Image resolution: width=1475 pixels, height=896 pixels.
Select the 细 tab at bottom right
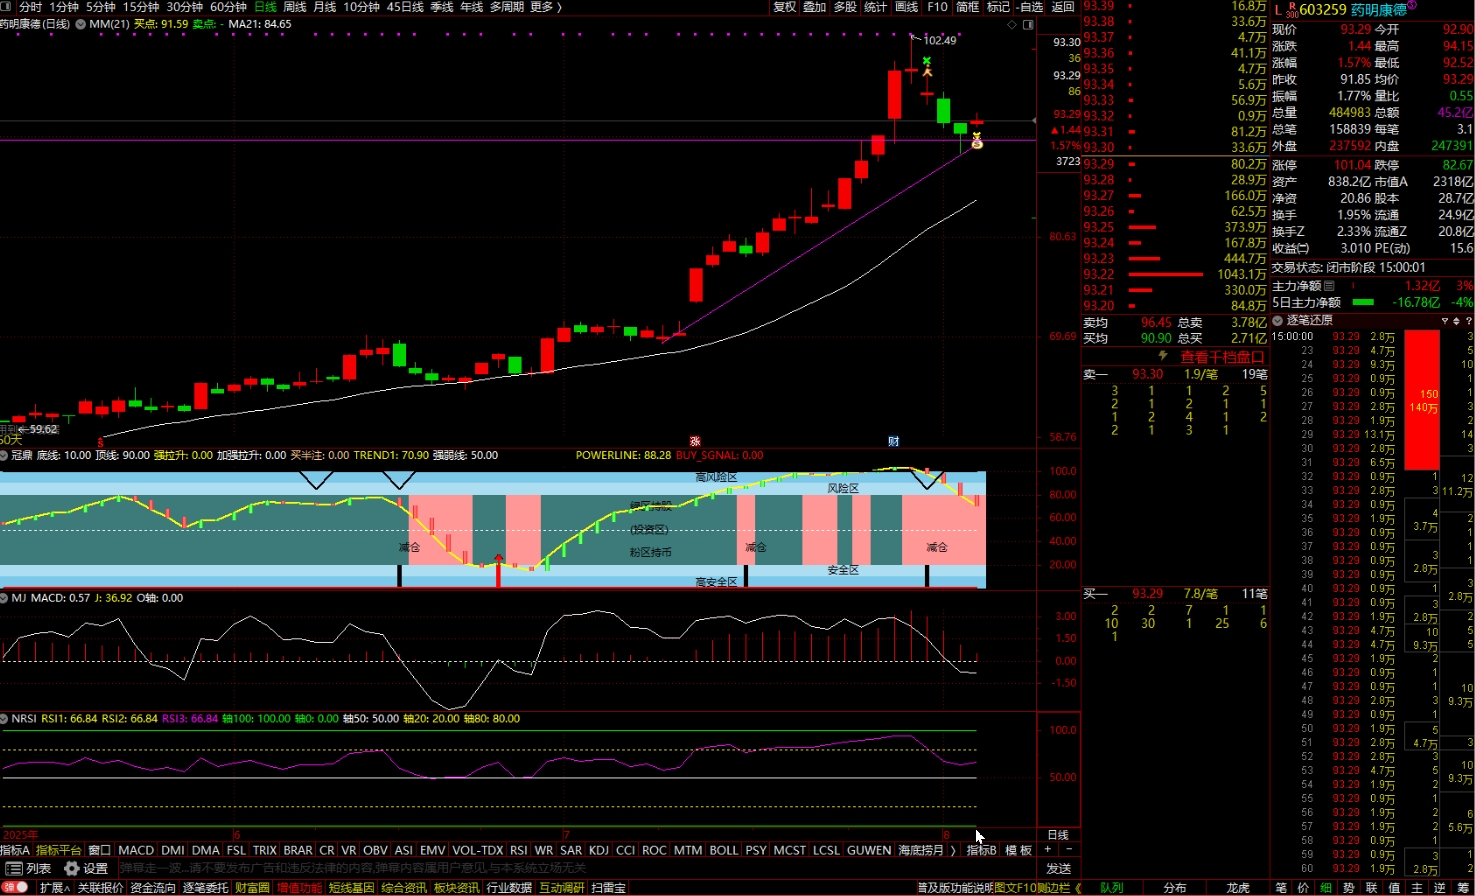tap(1326, 888)
